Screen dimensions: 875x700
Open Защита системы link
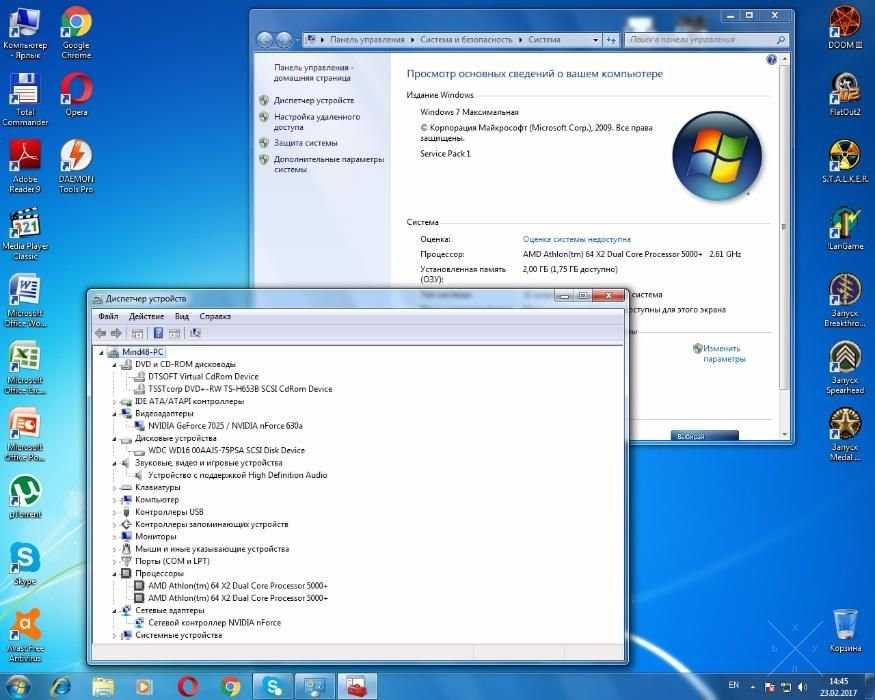[305, 143]
